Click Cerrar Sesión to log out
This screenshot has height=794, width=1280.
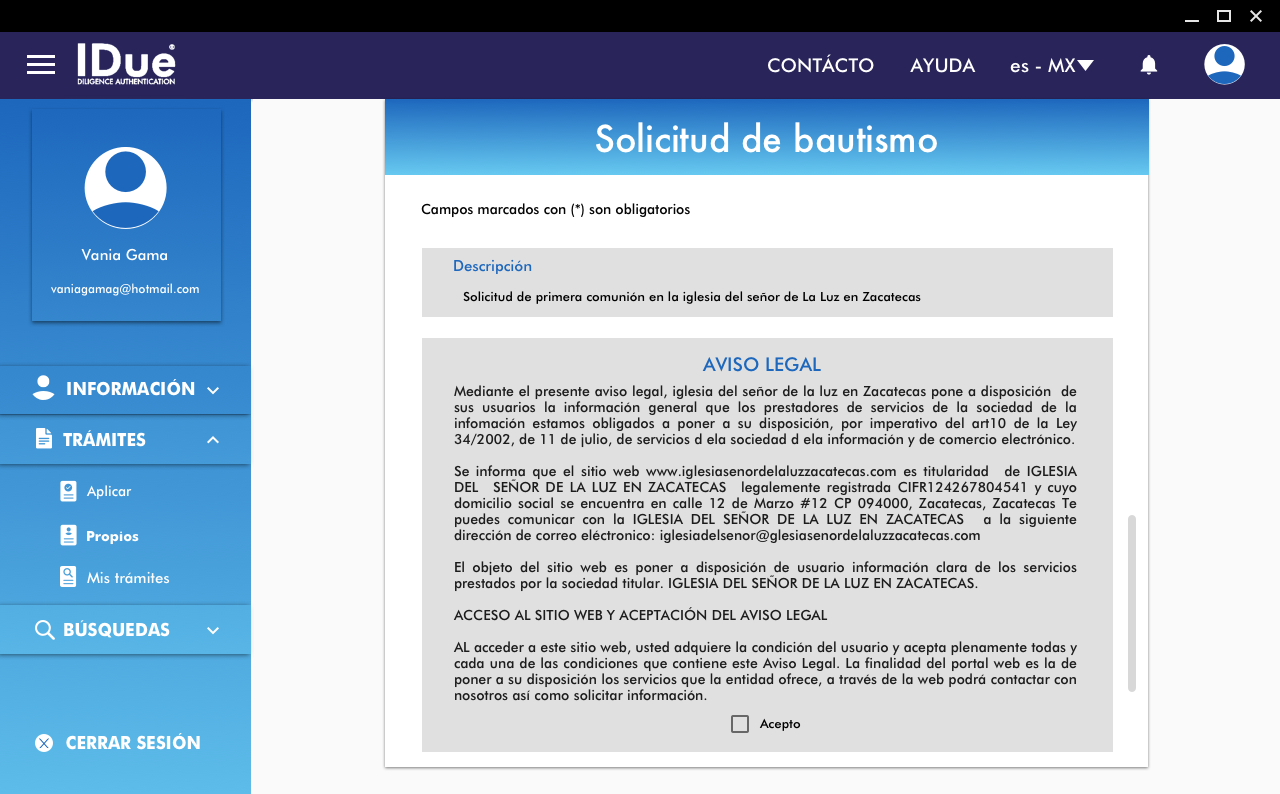tap(133, 743)
